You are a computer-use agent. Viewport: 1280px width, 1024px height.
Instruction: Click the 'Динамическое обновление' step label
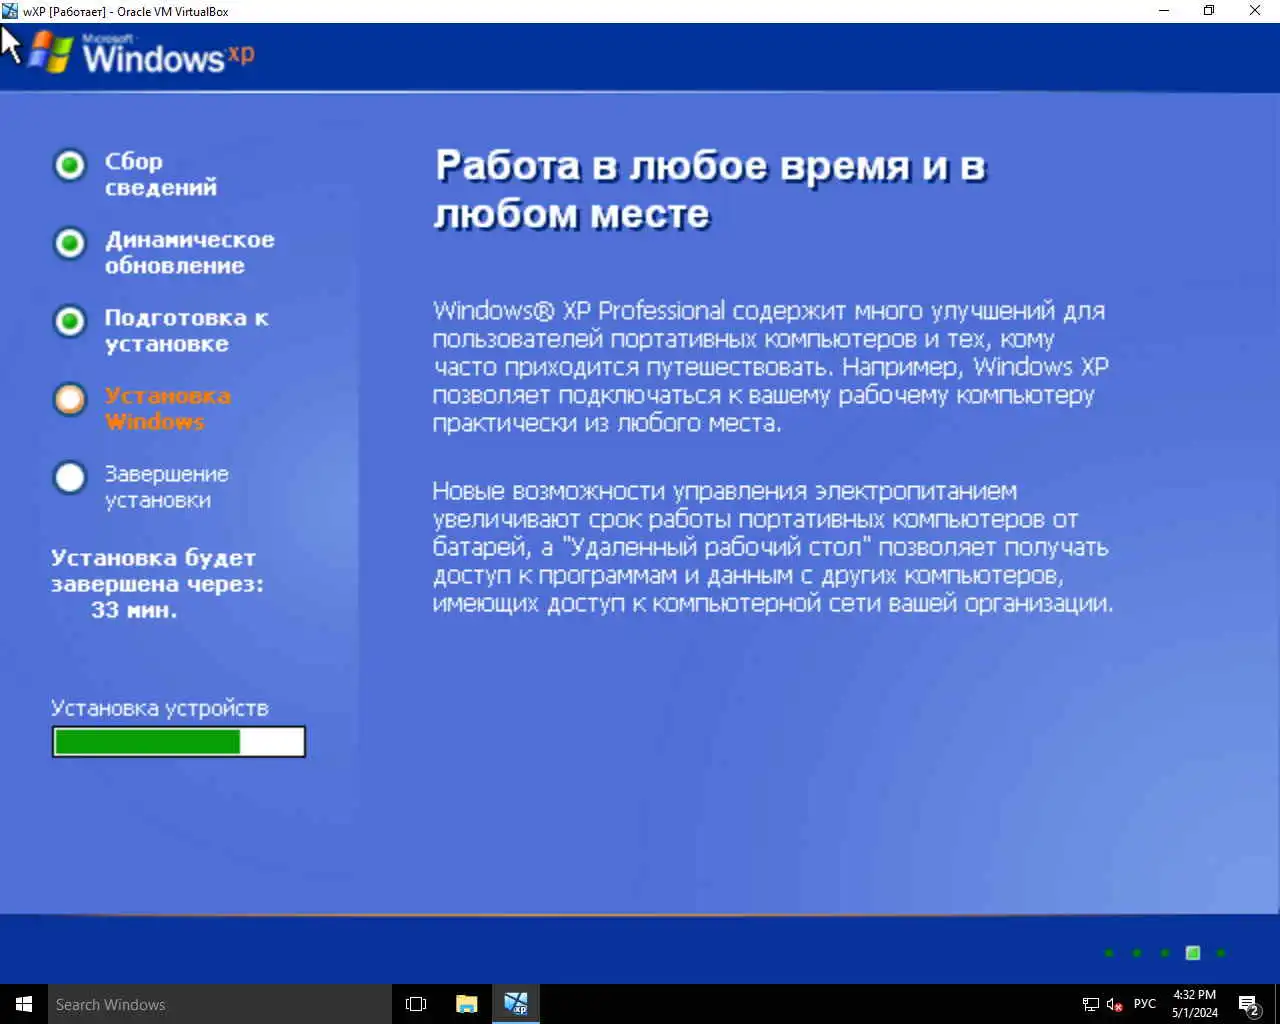click(x=189, y=252)
